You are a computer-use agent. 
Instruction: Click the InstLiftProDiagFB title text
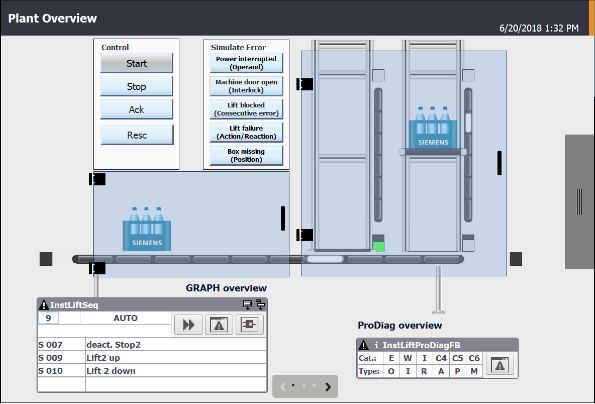(421, 345)
